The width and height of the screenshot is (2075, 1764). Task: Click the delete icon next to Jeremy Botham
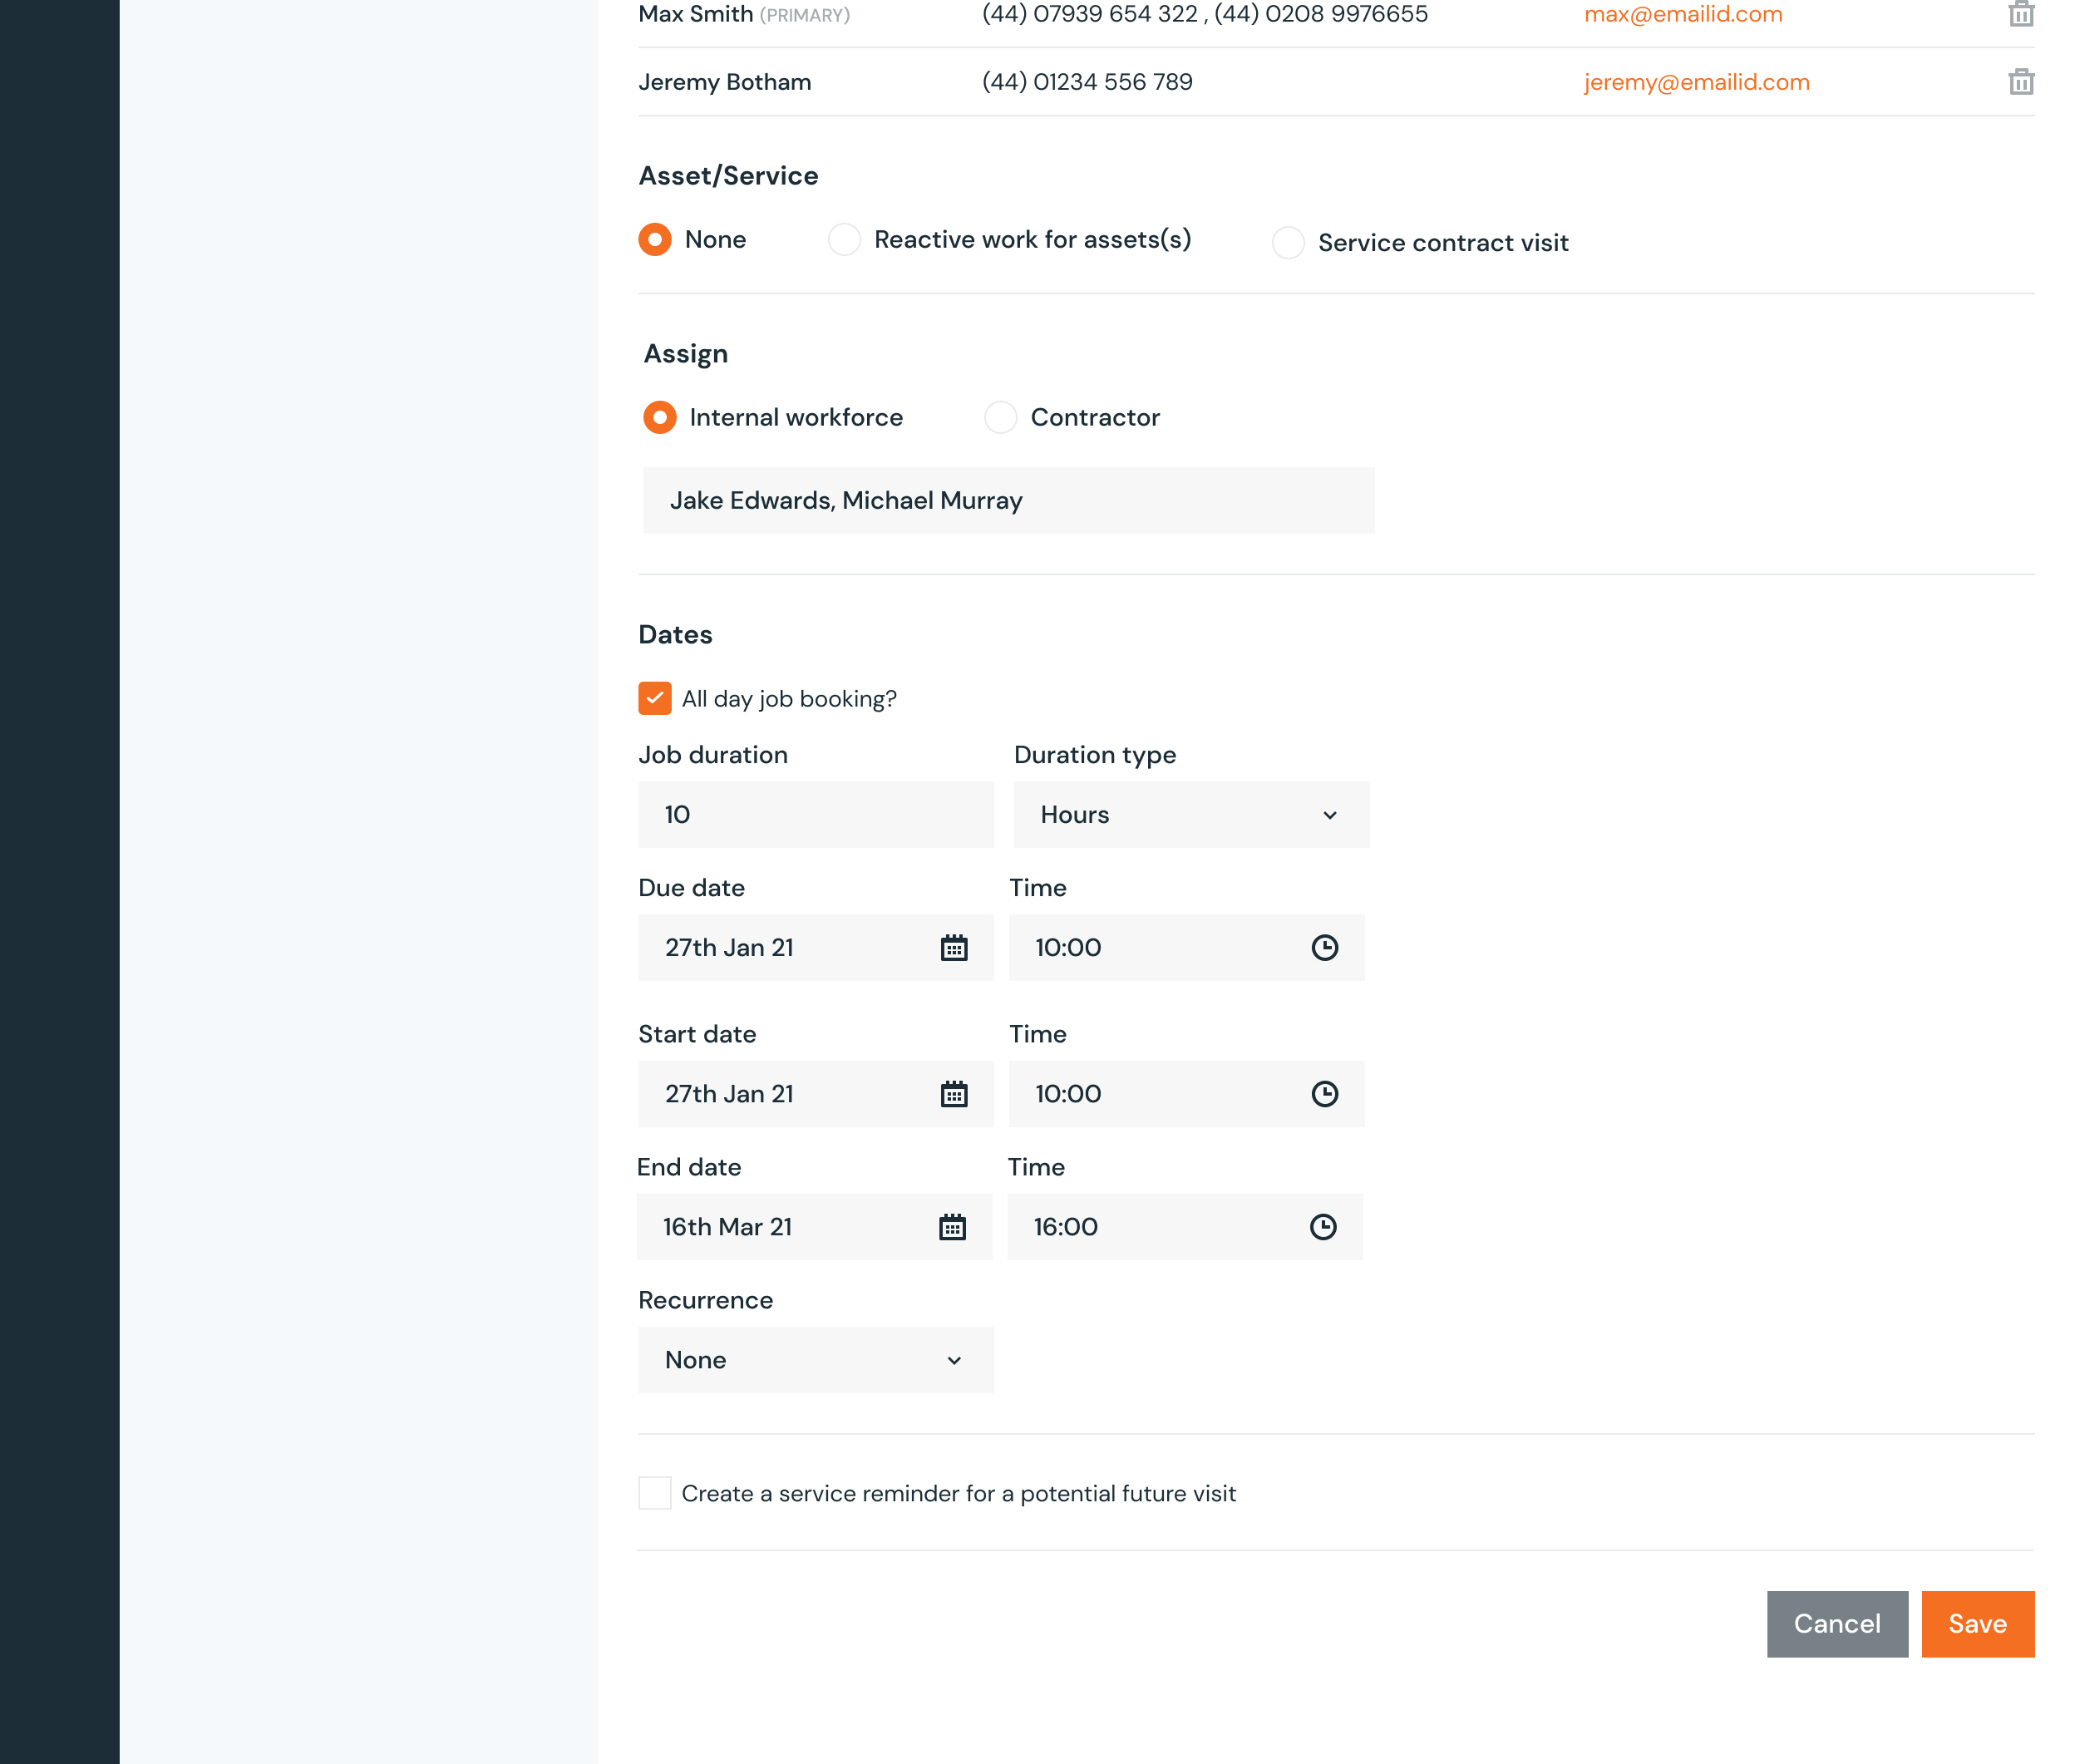pyautogui.click(x=2021, y=81)
